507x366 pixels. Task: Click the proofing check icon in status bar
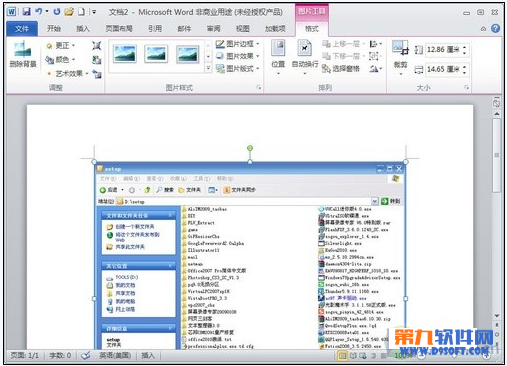pos(86,355)
